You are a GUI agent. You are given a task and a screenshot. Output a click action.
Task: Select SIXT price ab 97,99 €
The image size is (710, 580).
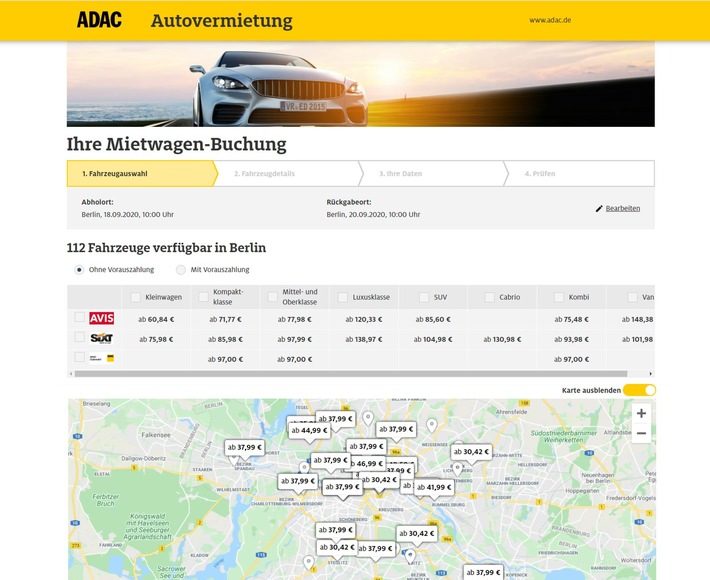[x=295, y=339]
